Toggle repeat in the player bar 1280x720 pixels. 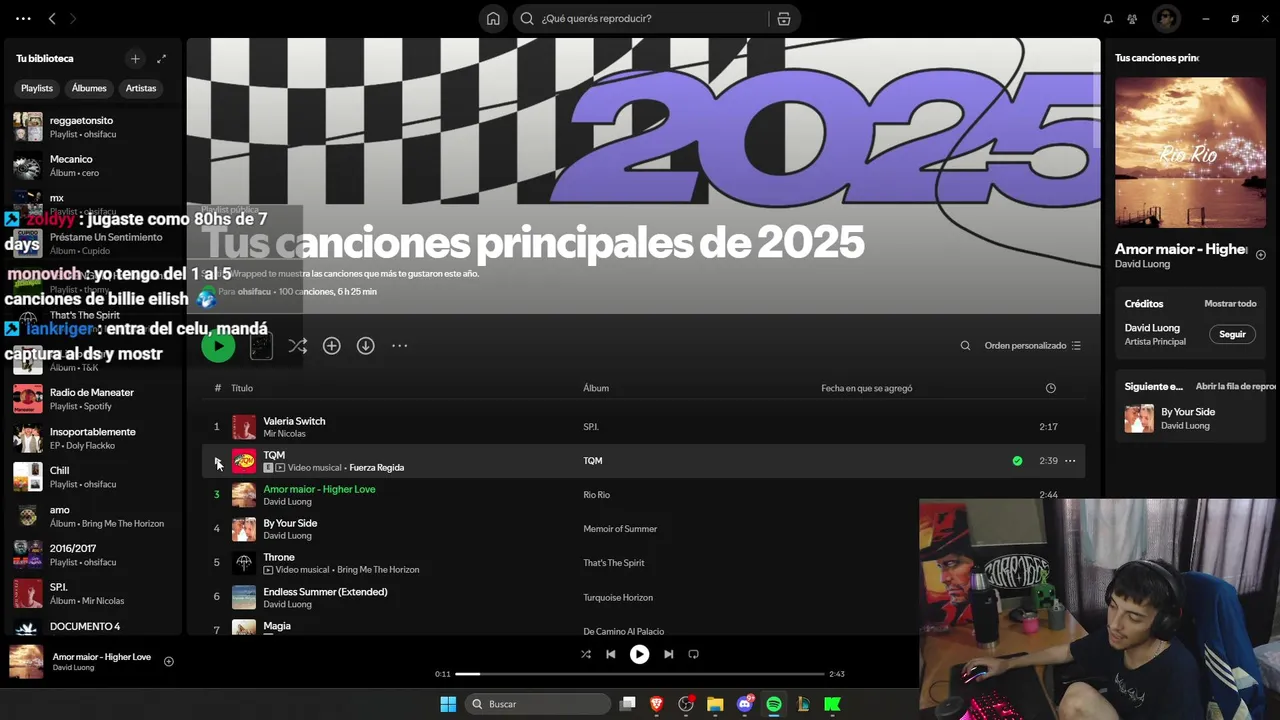pos(693,654)
